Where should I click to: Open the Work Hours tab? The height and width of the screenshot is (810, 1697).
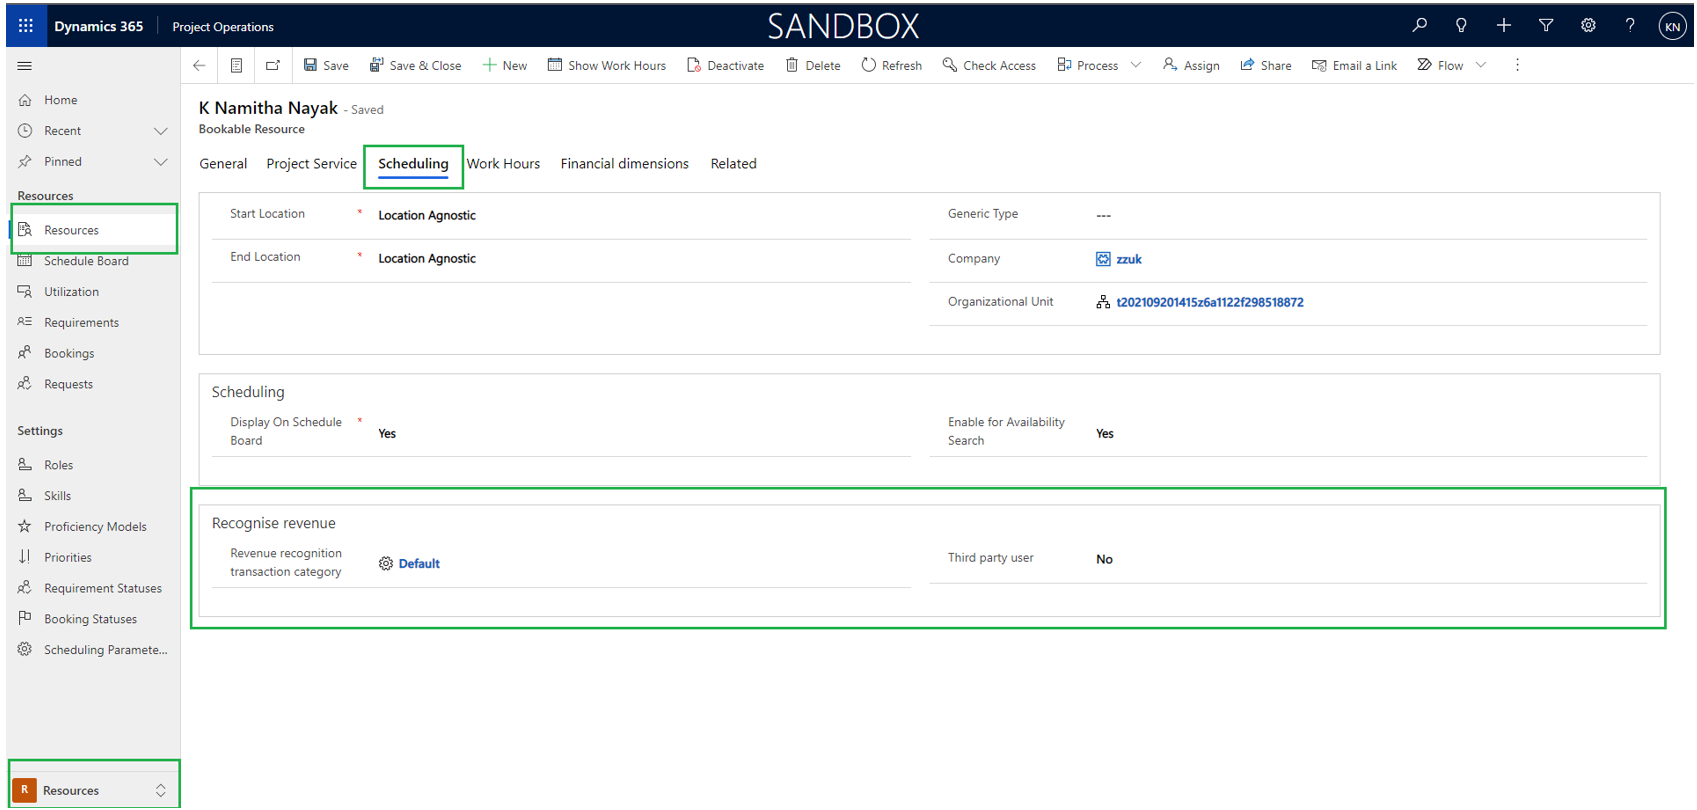[503, 164]
